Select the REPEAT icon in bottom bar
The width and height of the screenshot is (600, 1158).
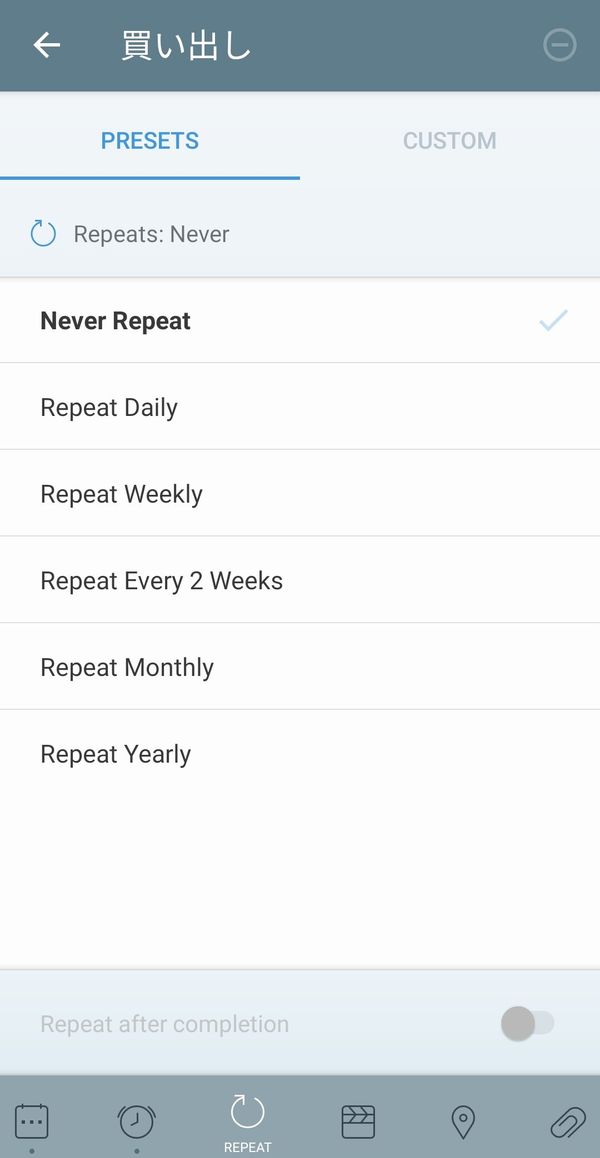point(248,1123)
